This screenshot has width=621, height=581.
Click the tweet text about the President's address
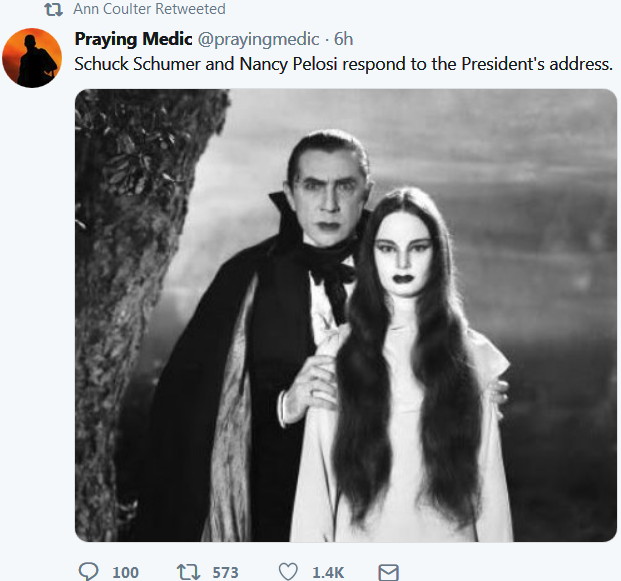point(344,64)
